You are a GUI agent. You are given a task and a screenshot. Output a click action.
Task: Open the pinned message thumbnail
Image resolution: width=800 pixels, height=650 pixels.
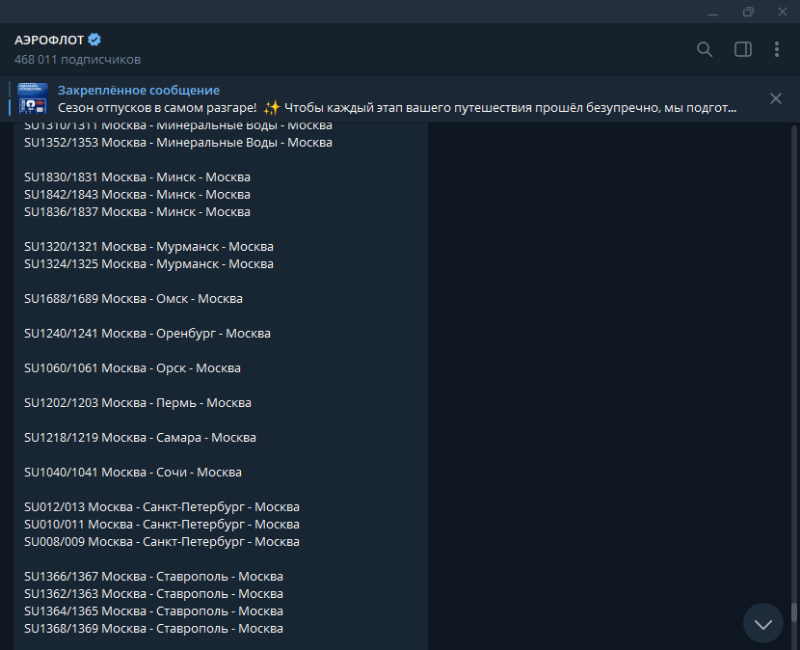pyautogui.click(x=33, y=98)
